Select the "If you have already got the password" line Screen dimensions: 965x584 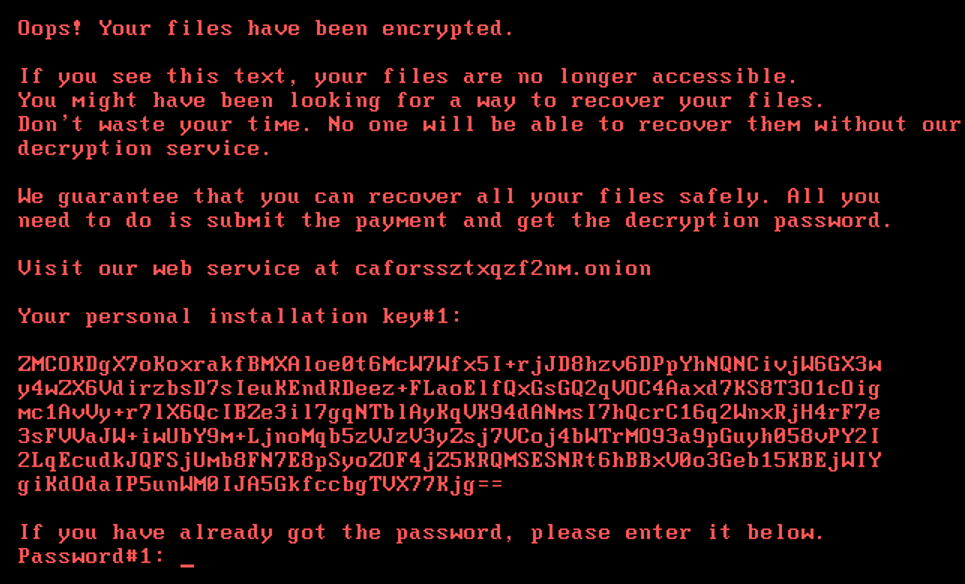pyautogui.click(x=421, y=533)
